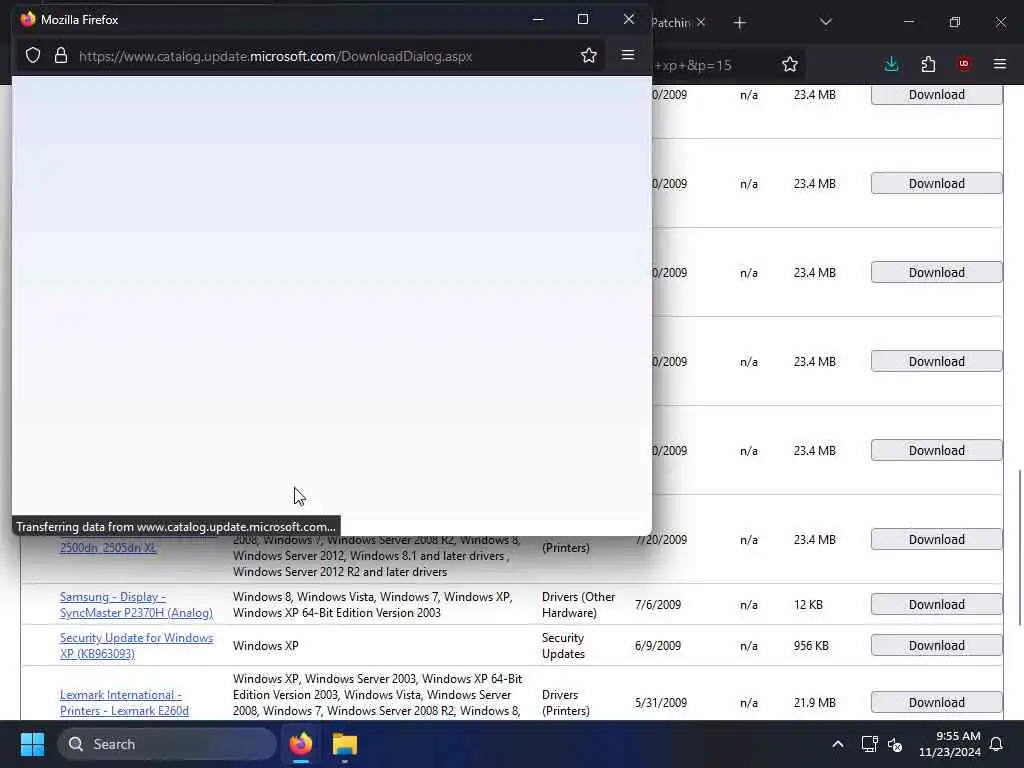1024x768 pixels.
Task: Open the network status tray icon
Action: click(869, 744)
